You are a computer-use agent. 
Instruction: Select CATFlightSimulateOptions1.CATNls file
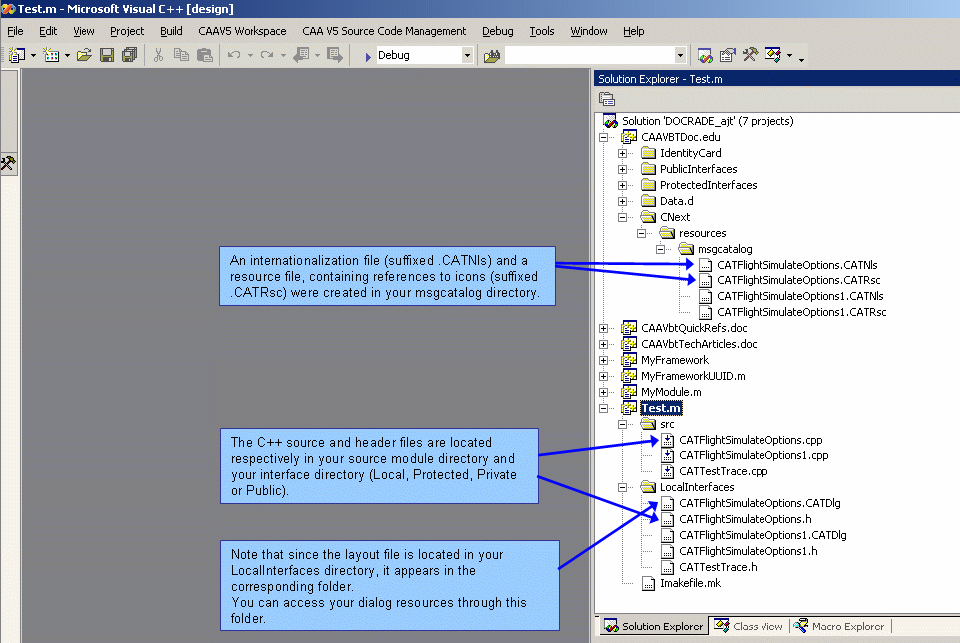pyautogui.click(x=800, y=296)
